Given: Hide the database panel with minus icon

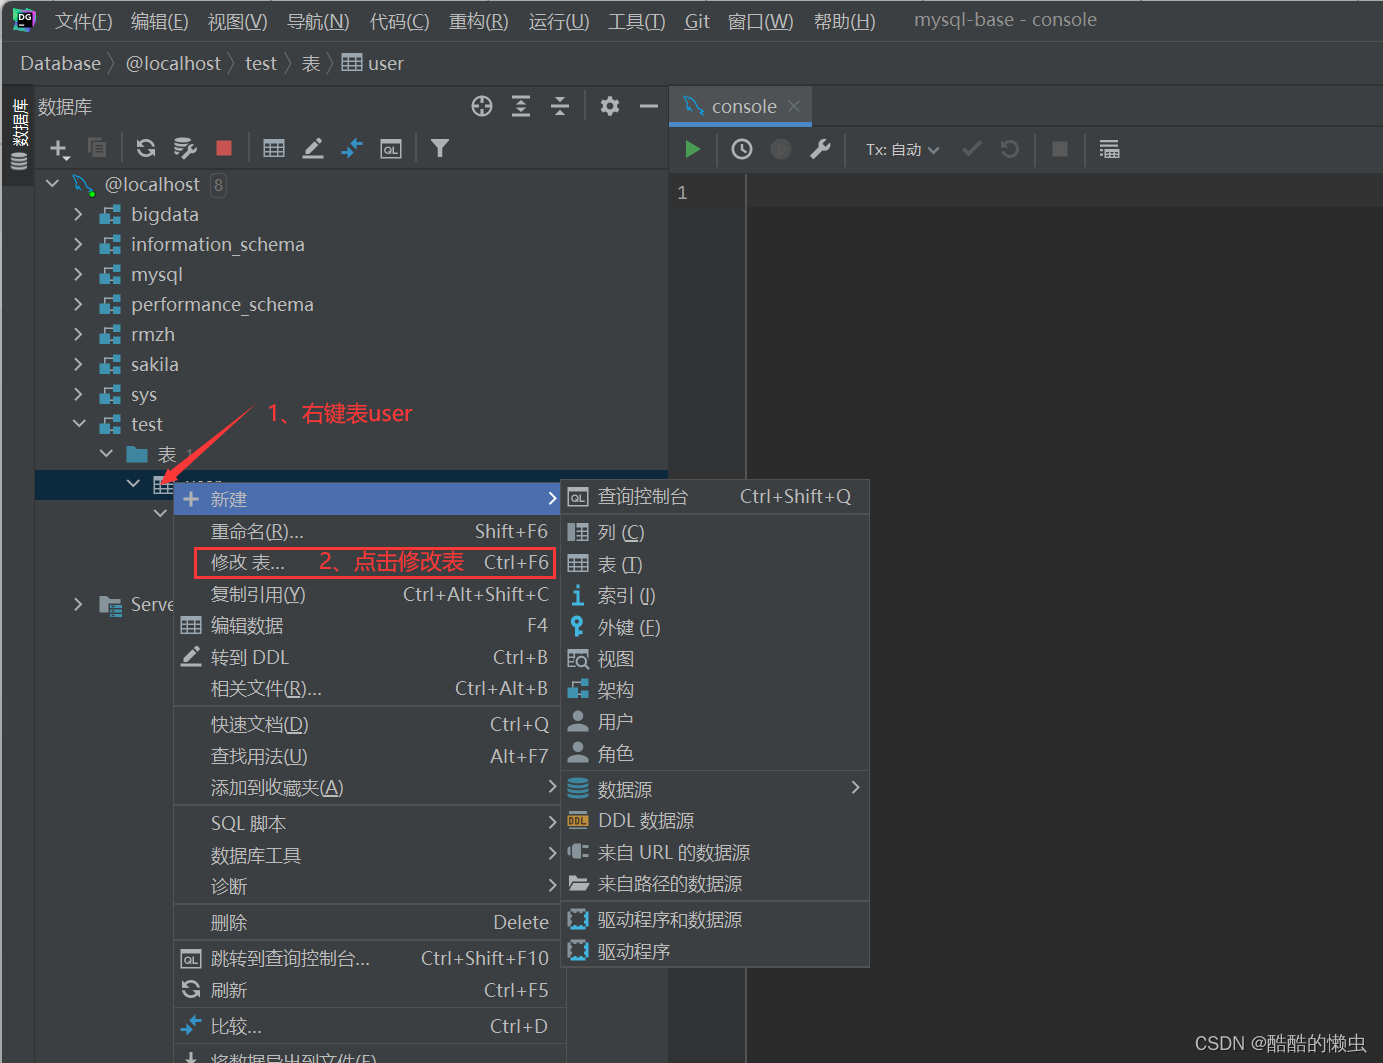Looking at the screenshot, I should pos(649,106).
